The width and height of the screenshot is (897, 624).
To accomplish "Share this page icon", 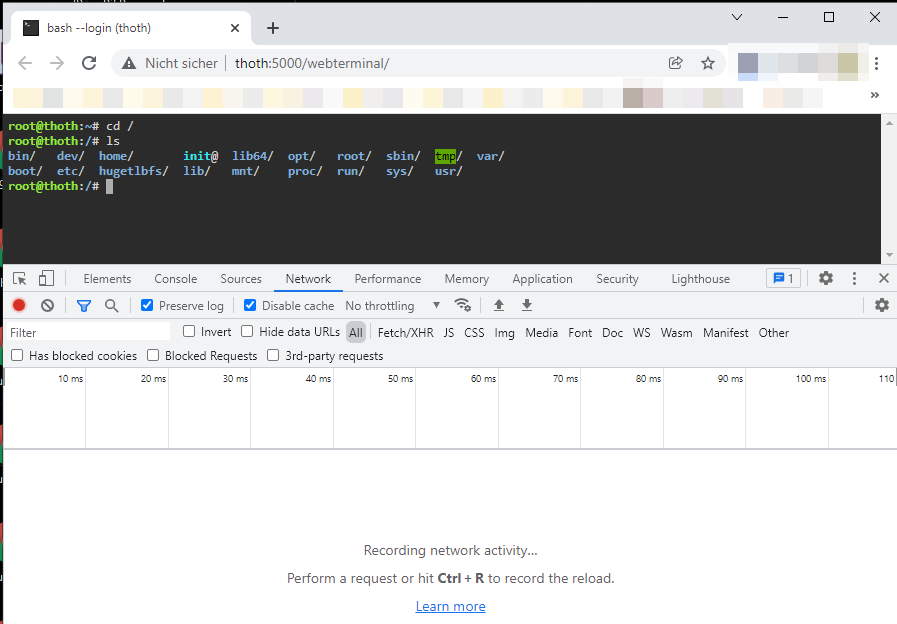I will coord(676,63).
